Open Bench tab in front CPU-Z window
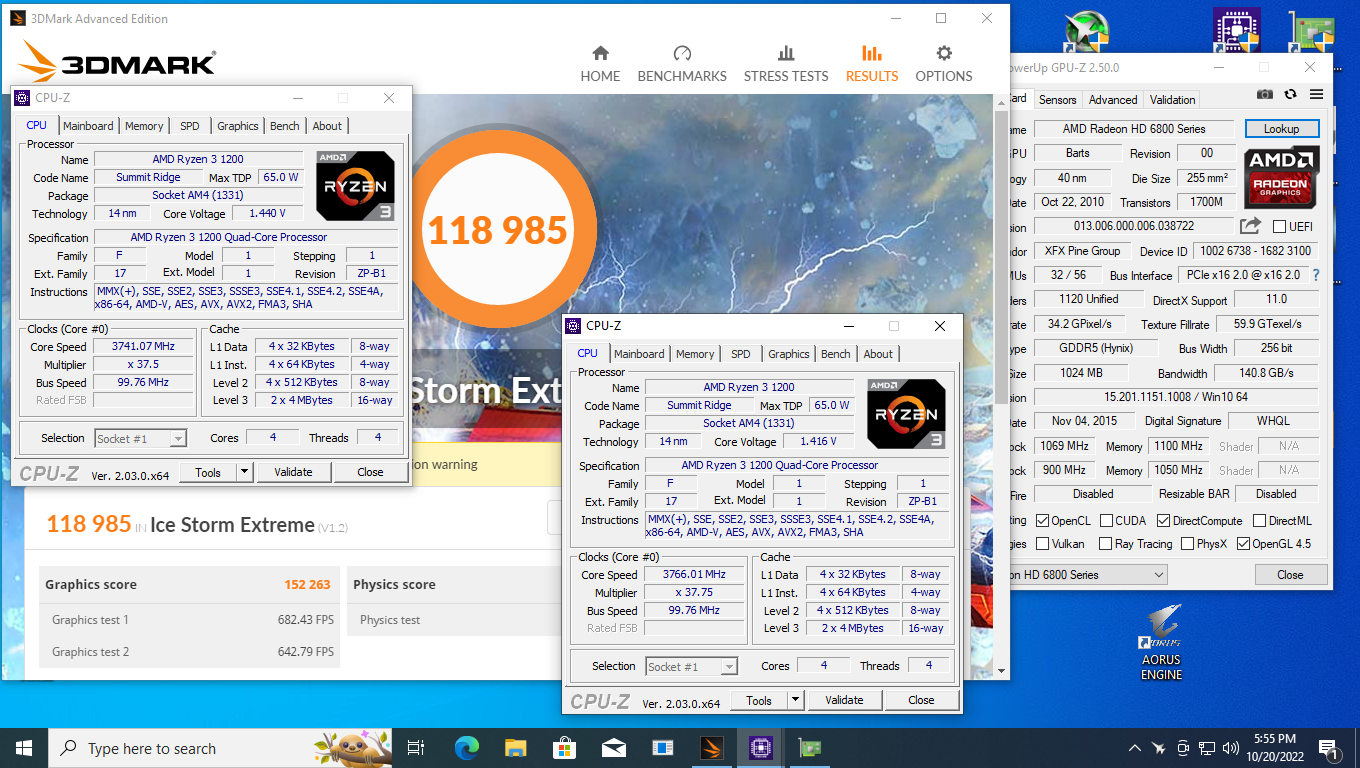 836,354
